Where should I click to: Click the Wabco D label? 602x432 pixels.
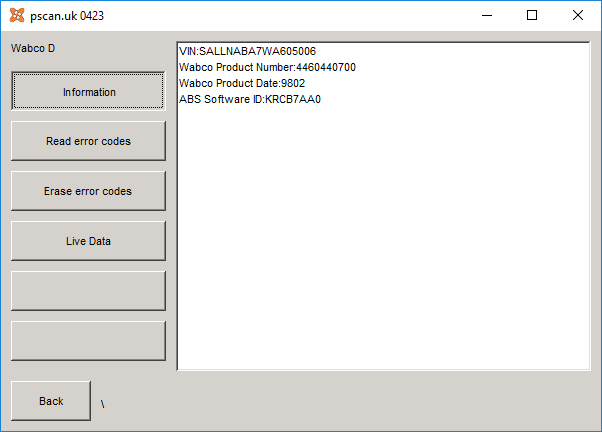coord(33,48)
